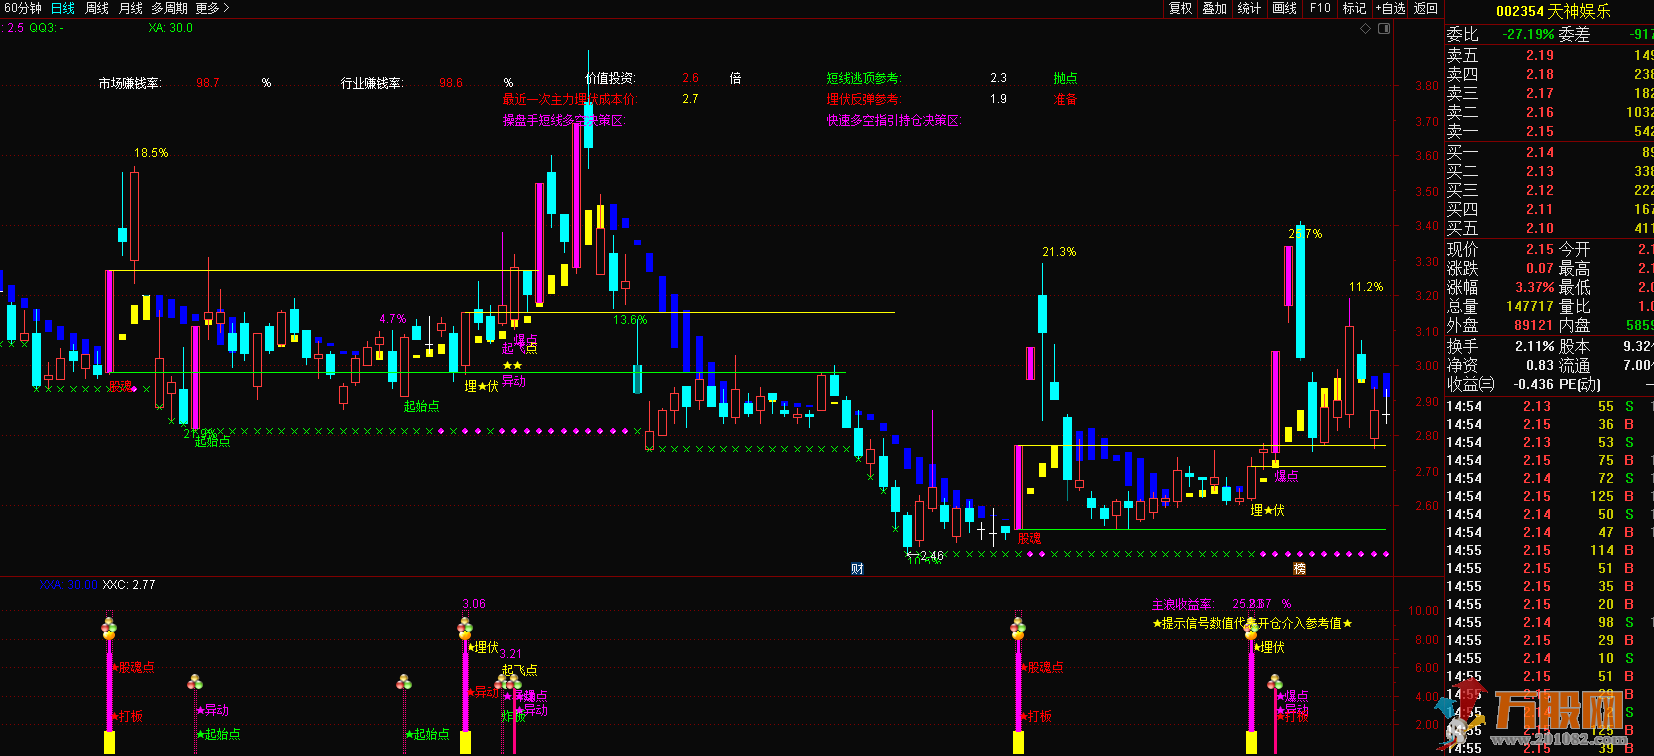Select the 卖三 ask row at 2.17
1654x756 pixels.
tap(1550, 93)
